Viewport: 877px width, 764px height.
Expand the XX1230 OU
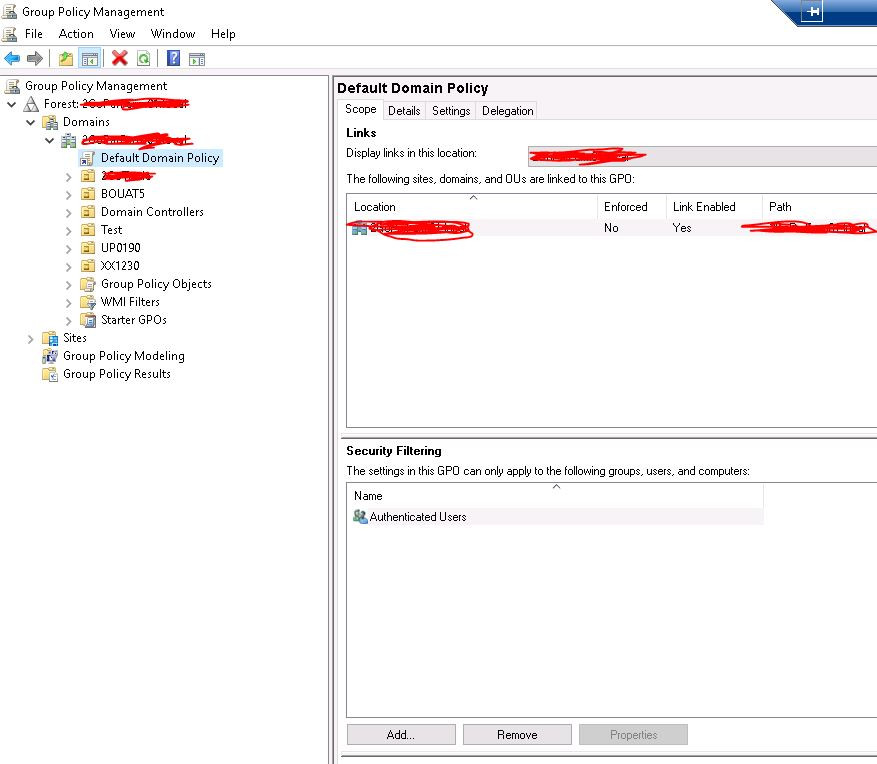68,266
